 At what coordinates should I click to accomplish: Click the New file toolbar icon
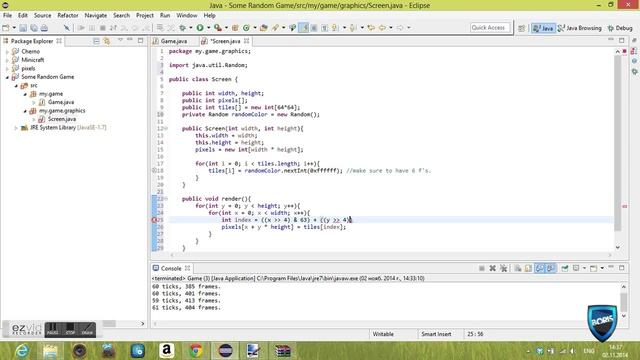click(6, 28)
